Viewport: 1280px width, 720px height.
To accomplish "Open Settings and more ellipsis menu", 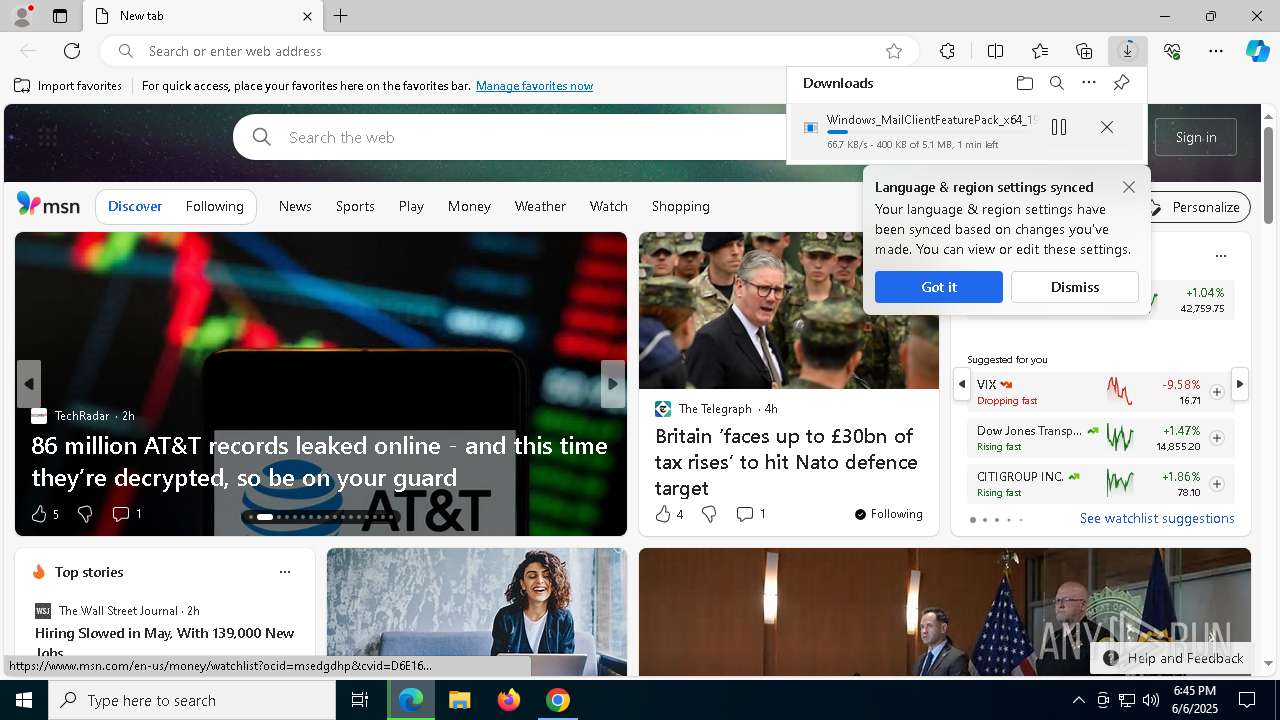I will tap(1216, 51).
